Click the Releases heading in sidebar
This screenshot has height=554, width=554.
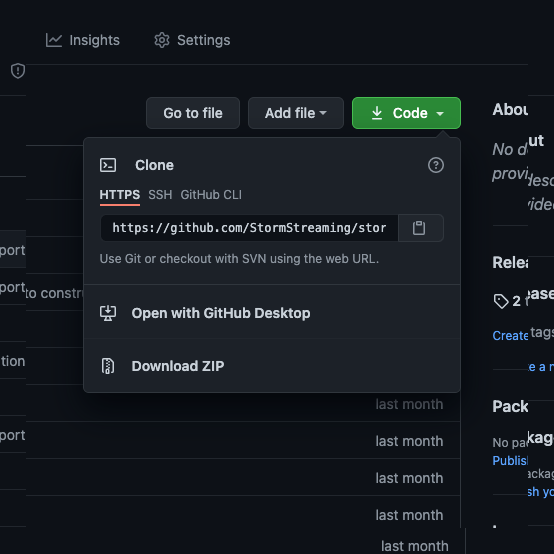coord(510,263)
